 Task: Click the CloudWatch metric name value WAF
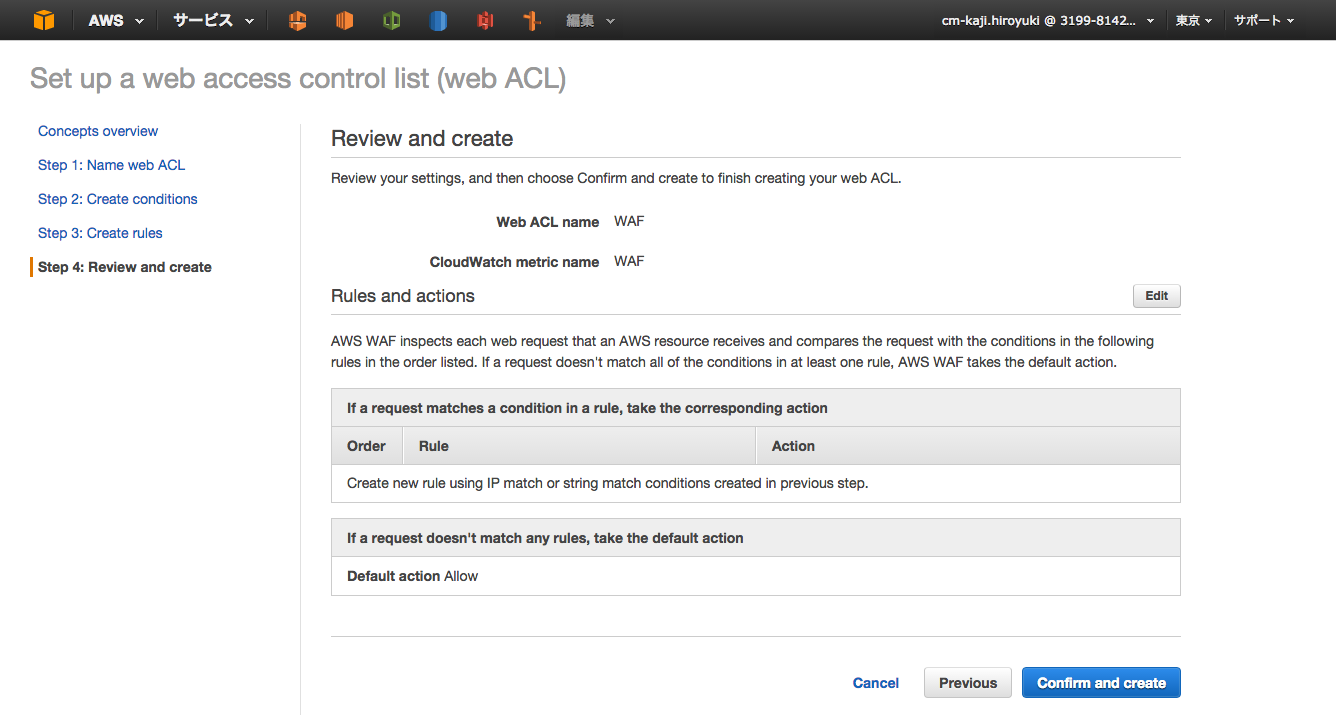[x=629, y=261]
